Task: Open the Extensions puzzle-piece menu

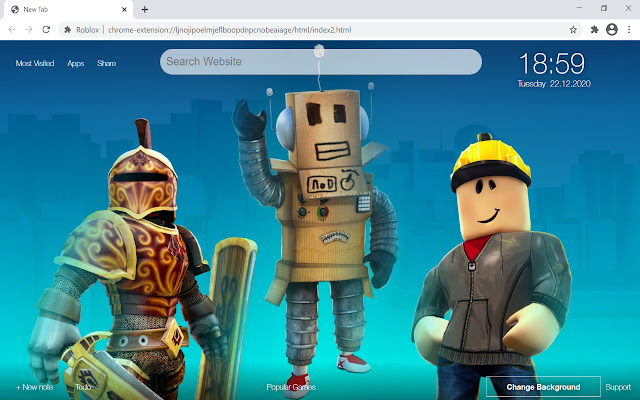Action: [595, 29]
